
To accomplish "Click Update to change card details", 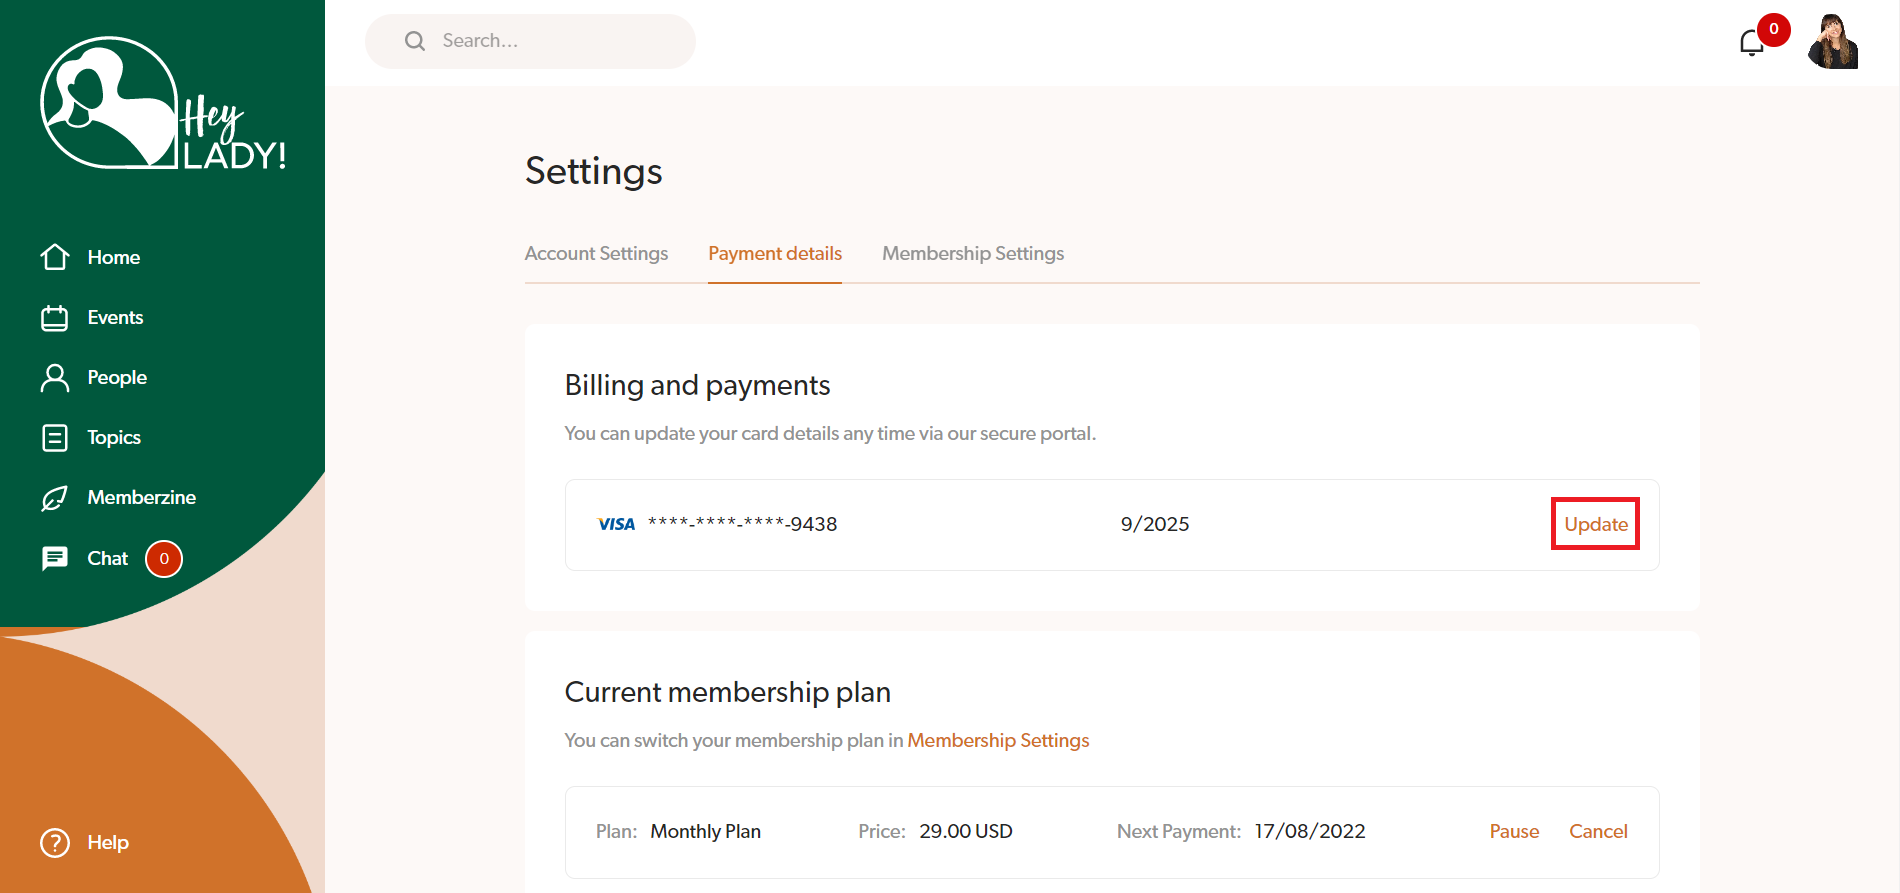I will pos(1595,524).
